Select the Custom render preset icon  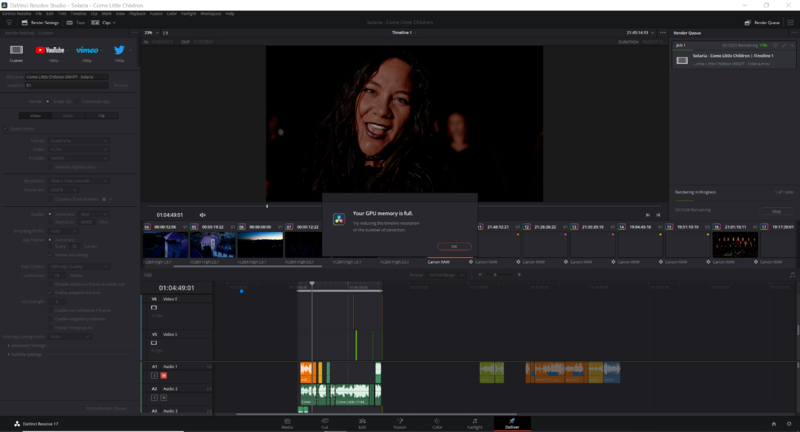click(16, 49)
